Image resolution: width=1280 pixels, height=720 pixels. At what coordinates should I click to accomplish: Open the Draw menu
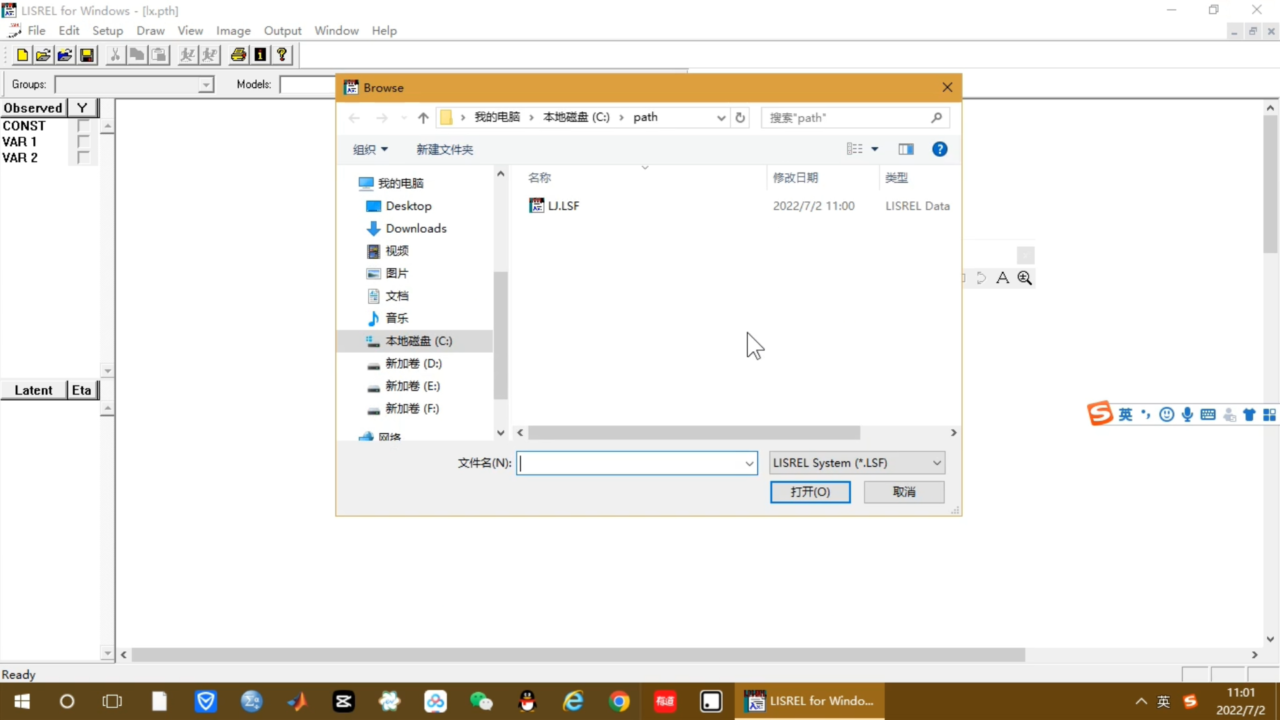click(151, 31)
